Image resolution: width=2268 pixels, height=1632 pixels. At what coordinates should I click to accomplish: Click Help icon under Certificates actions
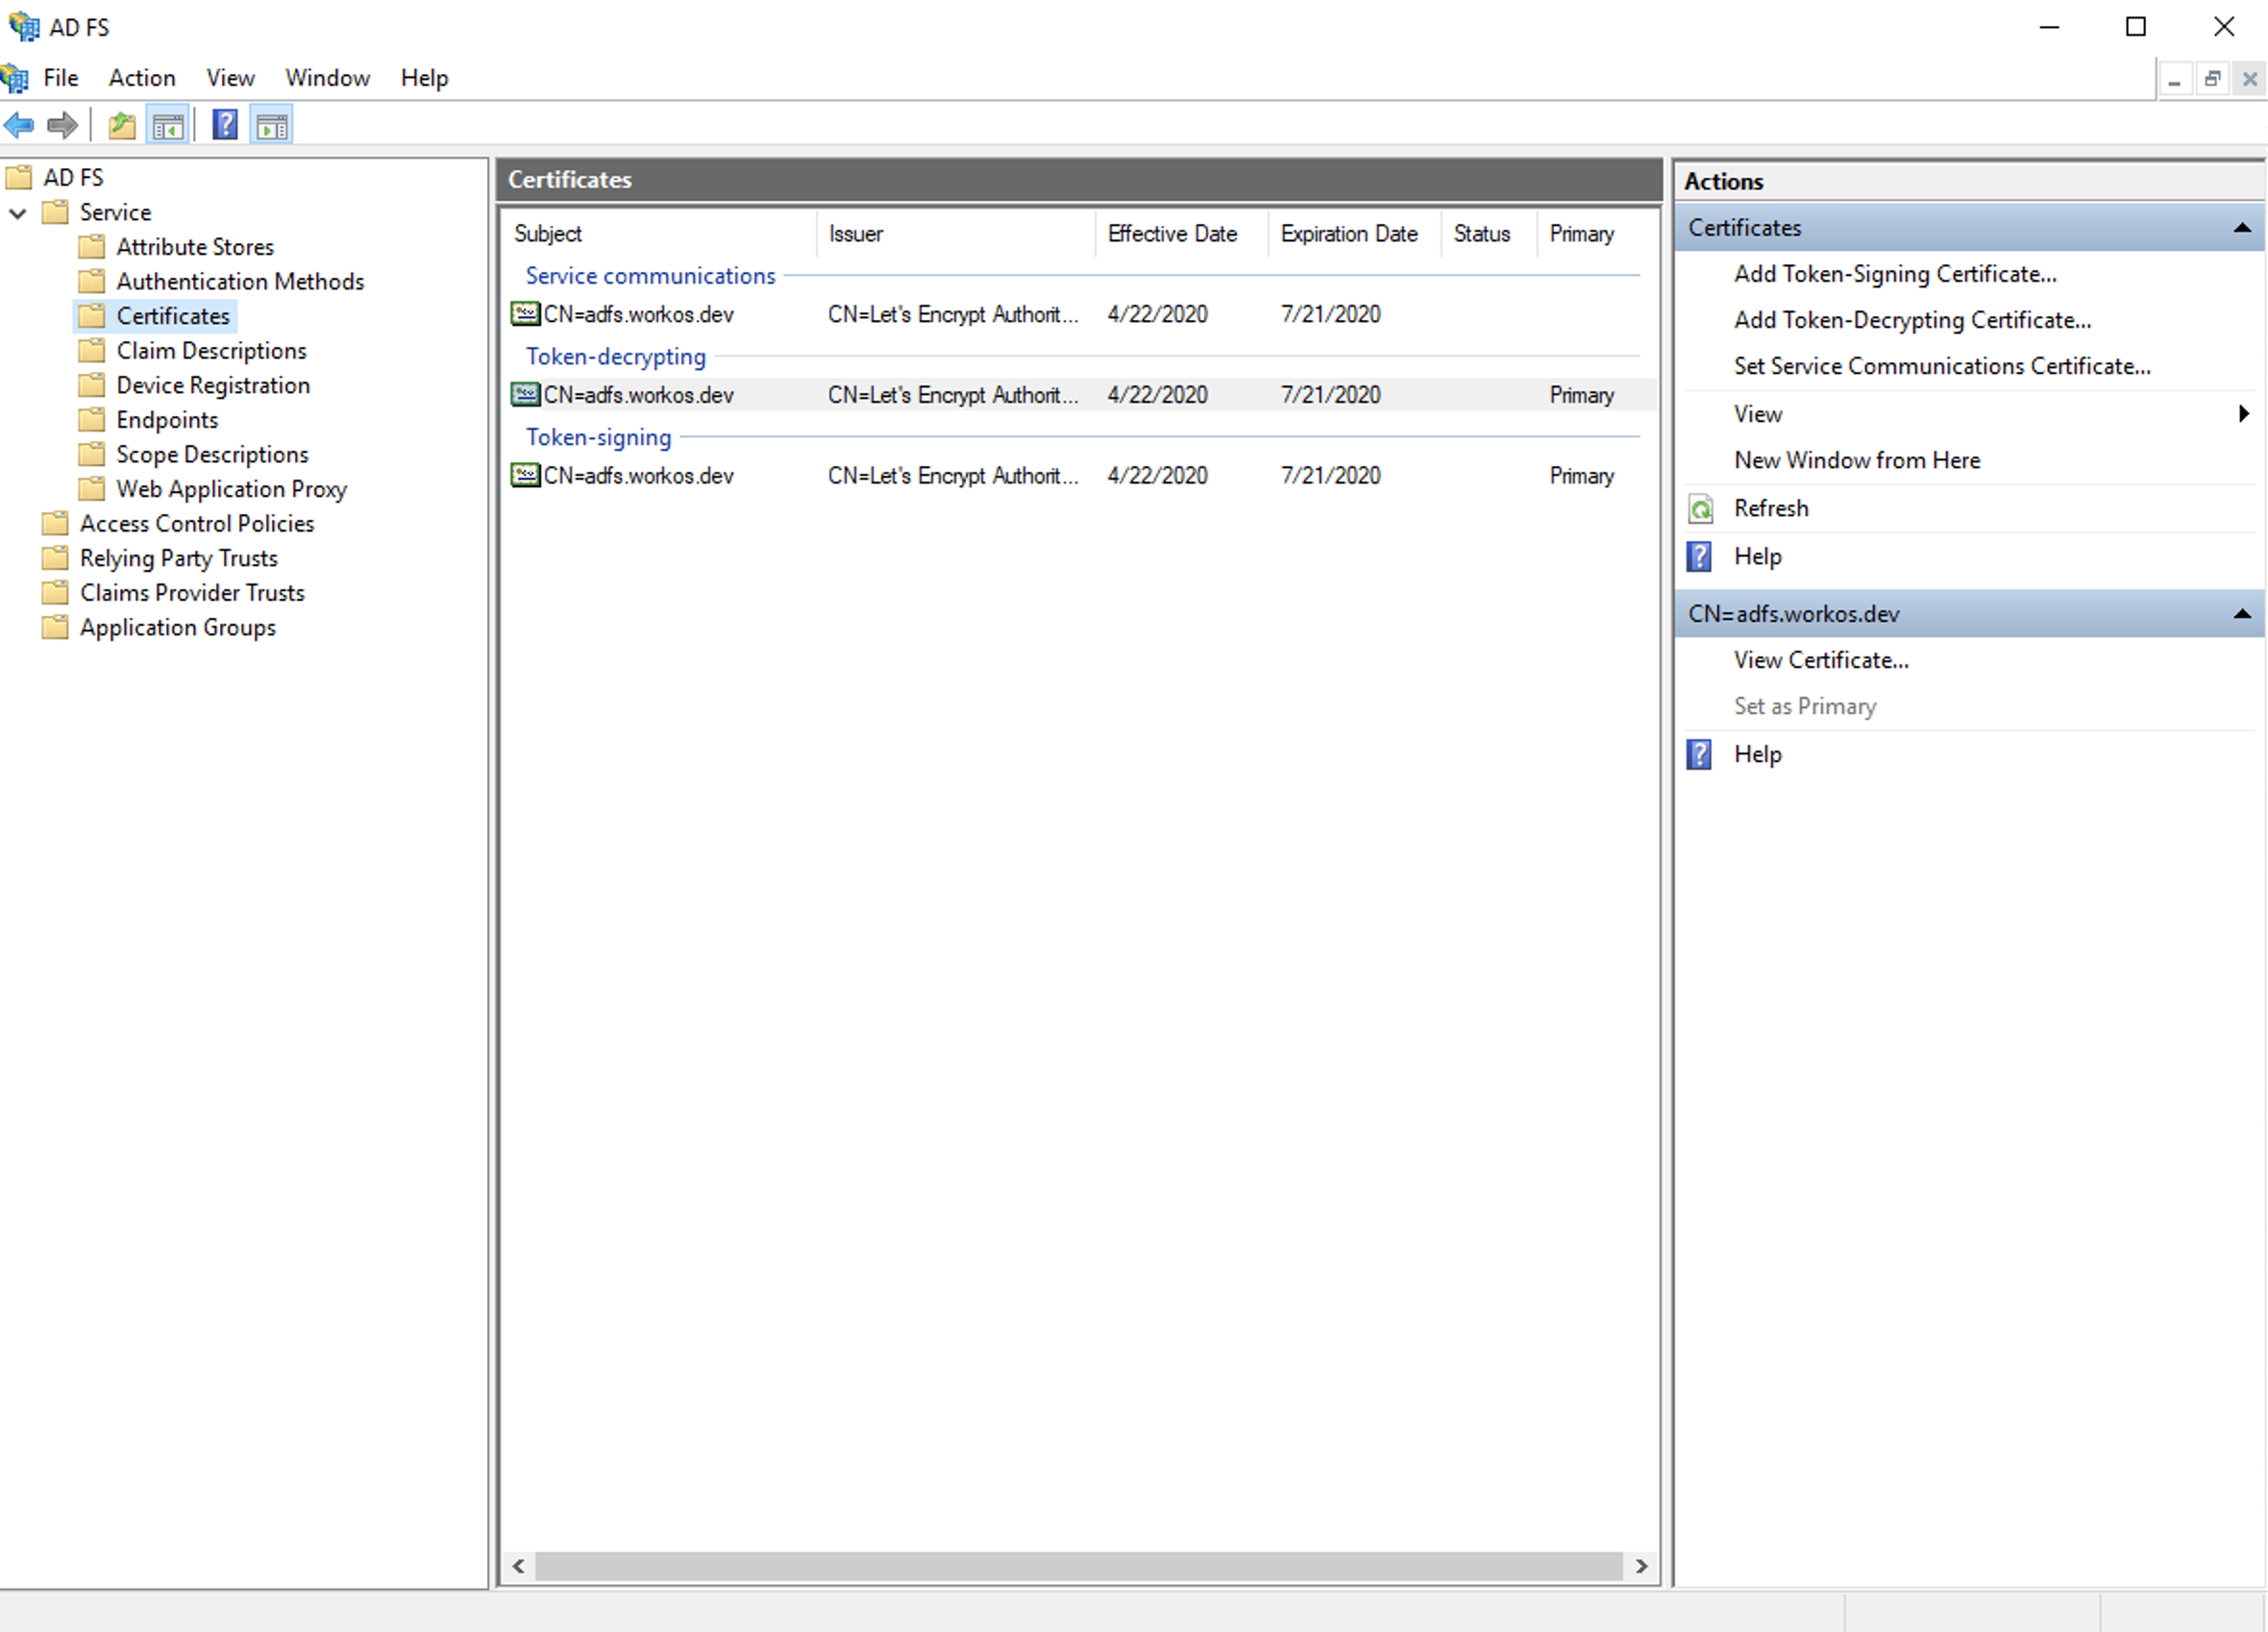click(1700, 557)
